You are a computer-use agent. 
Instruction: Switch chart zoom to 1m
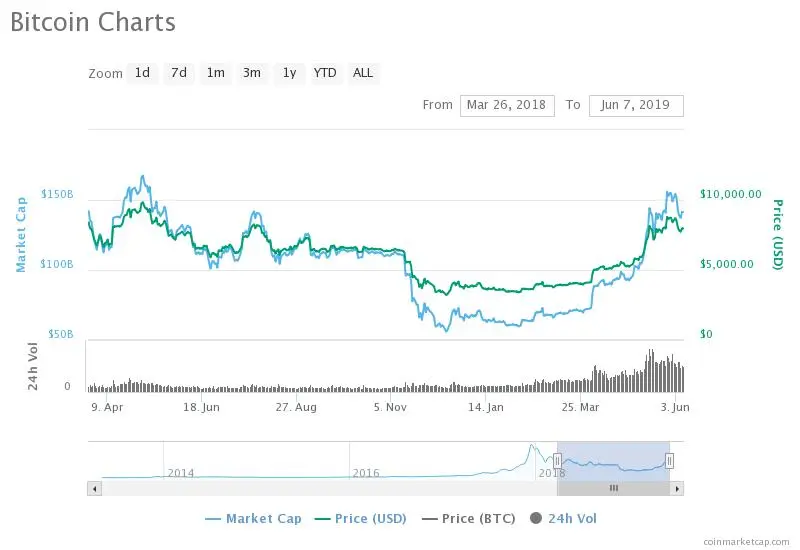[x=215, y=73]
